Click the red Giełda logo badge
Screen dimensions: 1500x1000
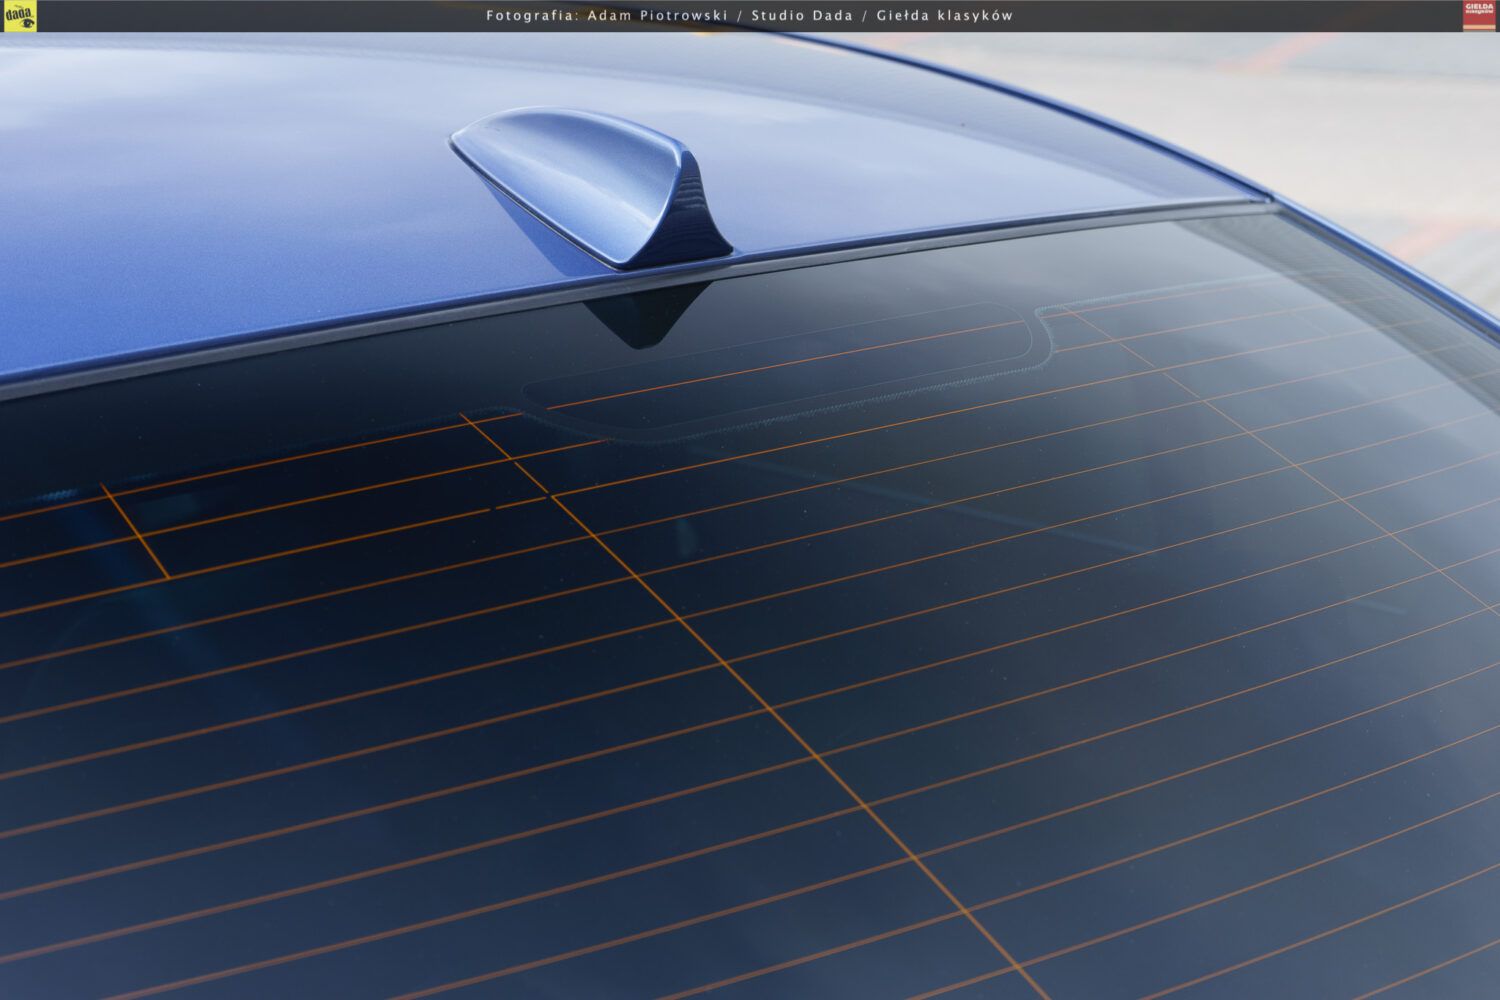1479,16
